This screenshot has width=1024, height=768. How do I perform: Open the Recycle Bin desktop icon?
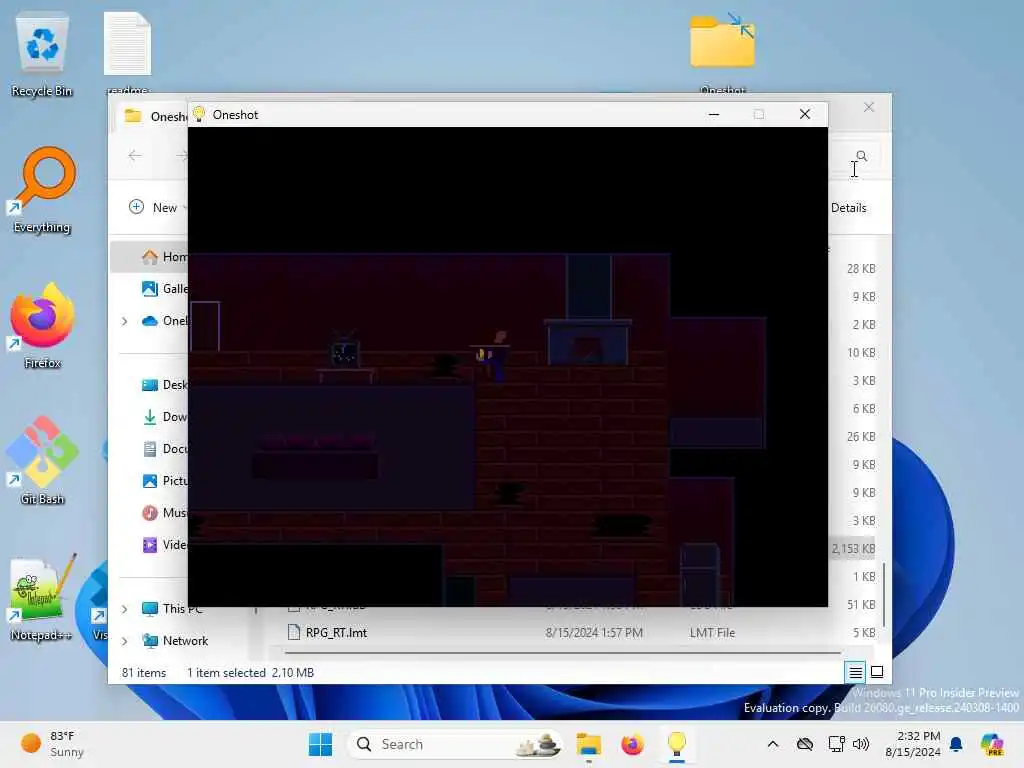(x=42, y=56)
